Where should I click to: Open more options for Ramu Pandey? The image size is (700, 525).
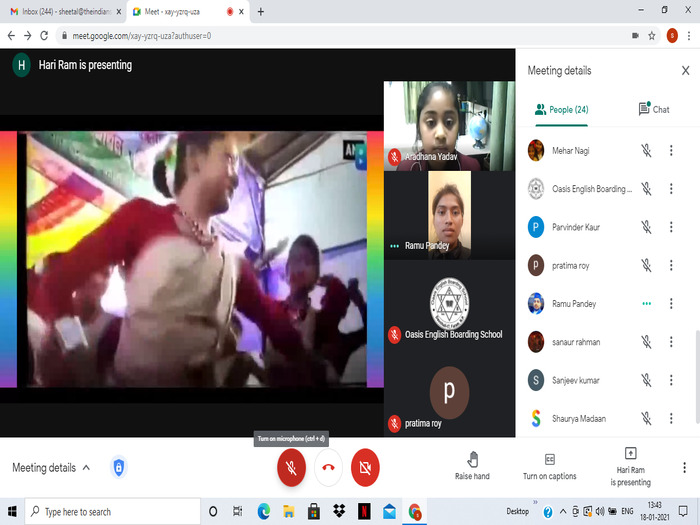click(x=671, y=304)
